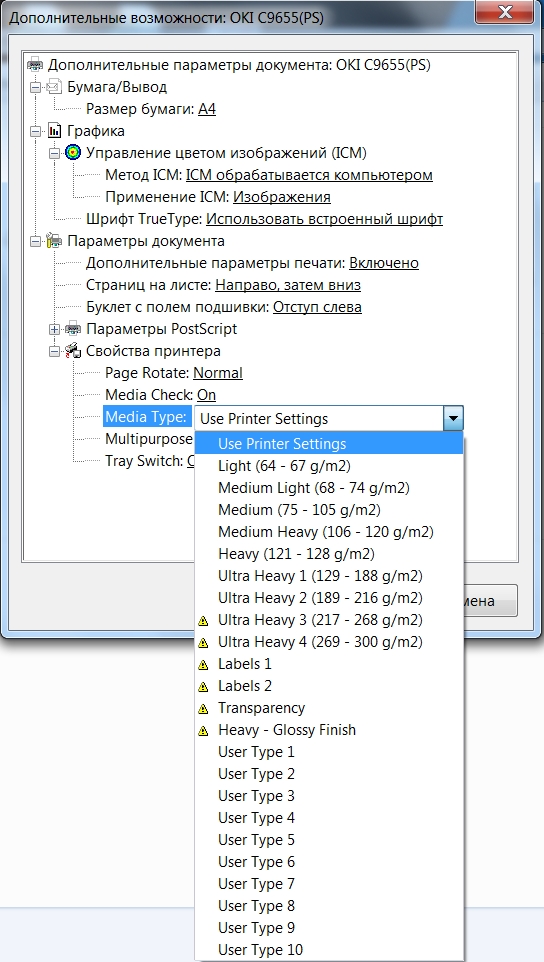Click the Параметры PostScript icon
The image size is (544, 962).
tap(74, 329)
